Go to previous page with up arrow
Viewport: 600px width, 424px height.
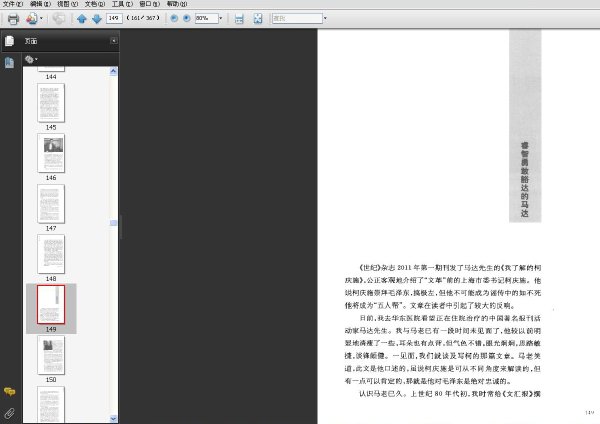[82, 18]
